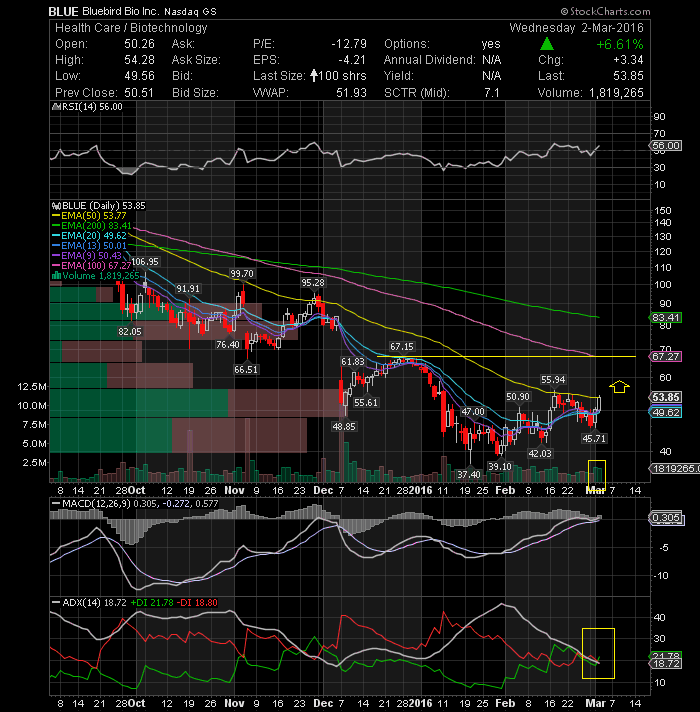
Task: Click the 1819265 volume axis tag
Action: coord(675,469)
